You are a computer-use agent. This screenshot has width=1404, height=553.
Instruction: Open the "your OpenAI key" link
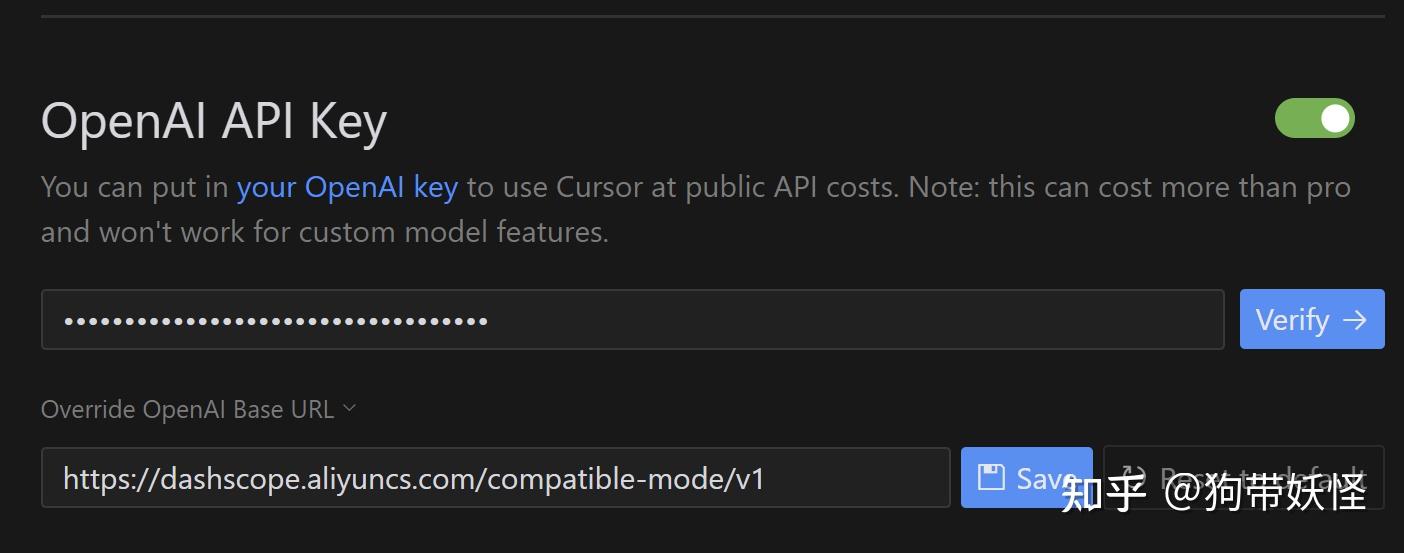[x=347, y=187]
